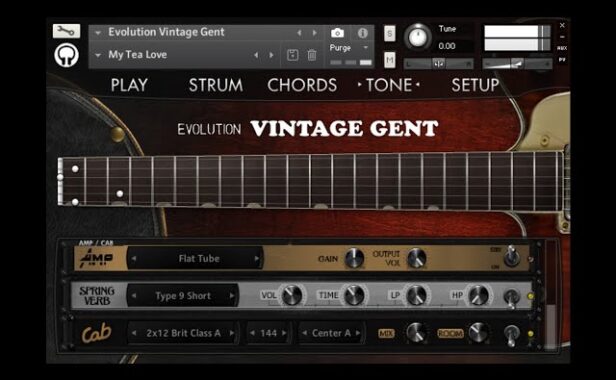Viewport: 616px width, 380px height.
Task: Decrease the cab mic value 144
Action: (x=253, y=333)
